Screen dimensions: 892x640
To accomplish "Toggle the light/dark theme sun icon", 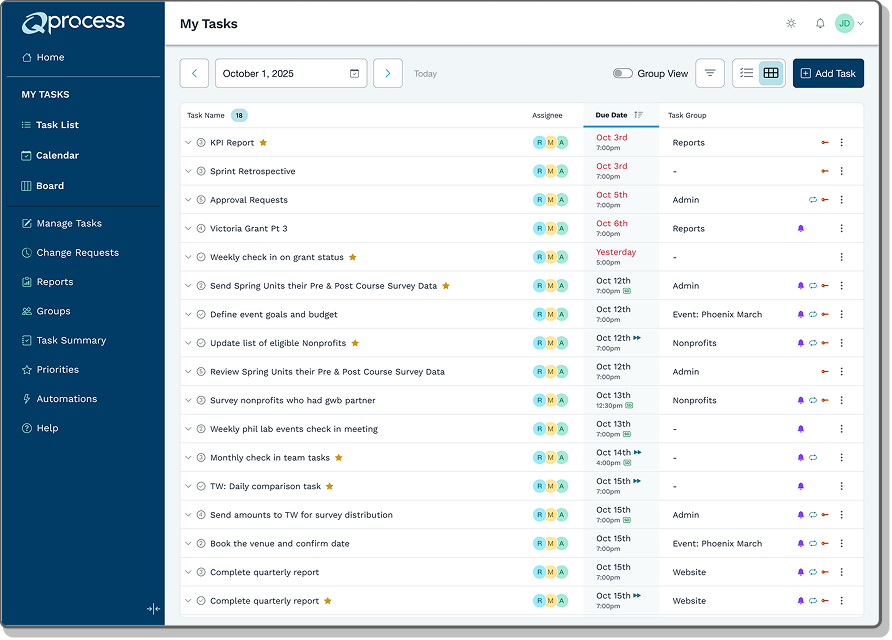I will (791, 23).
